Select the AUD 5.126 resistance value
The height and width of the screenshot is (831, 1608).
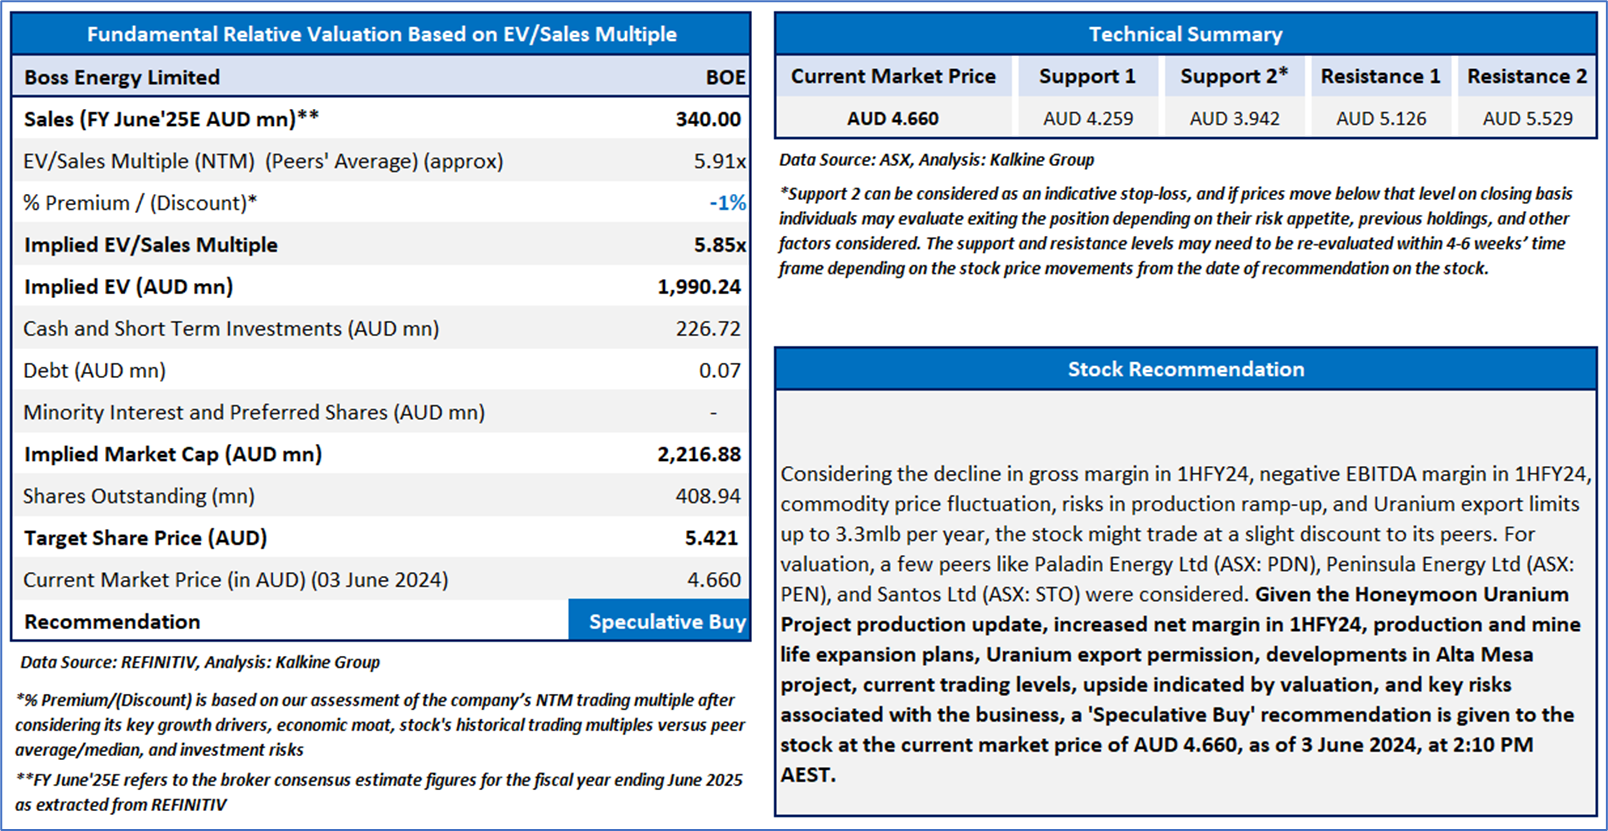click(1381, 118)
